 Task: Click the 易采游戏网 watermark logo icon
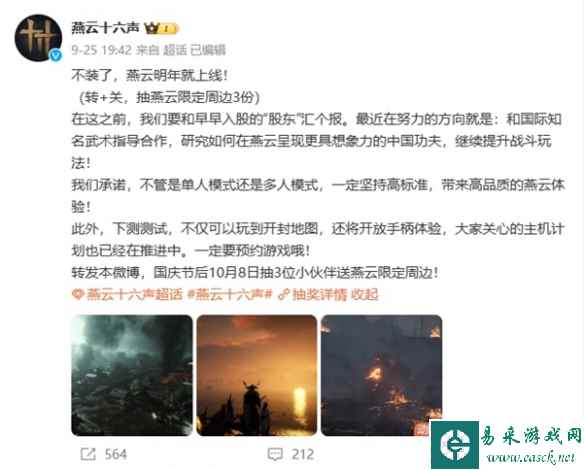(455, 445)
